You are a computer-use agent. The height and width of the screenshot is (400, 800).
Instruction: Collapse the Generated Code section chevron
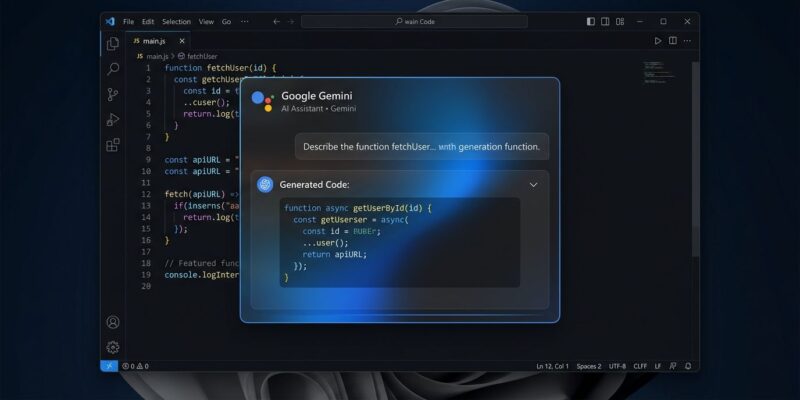(533, 185)
